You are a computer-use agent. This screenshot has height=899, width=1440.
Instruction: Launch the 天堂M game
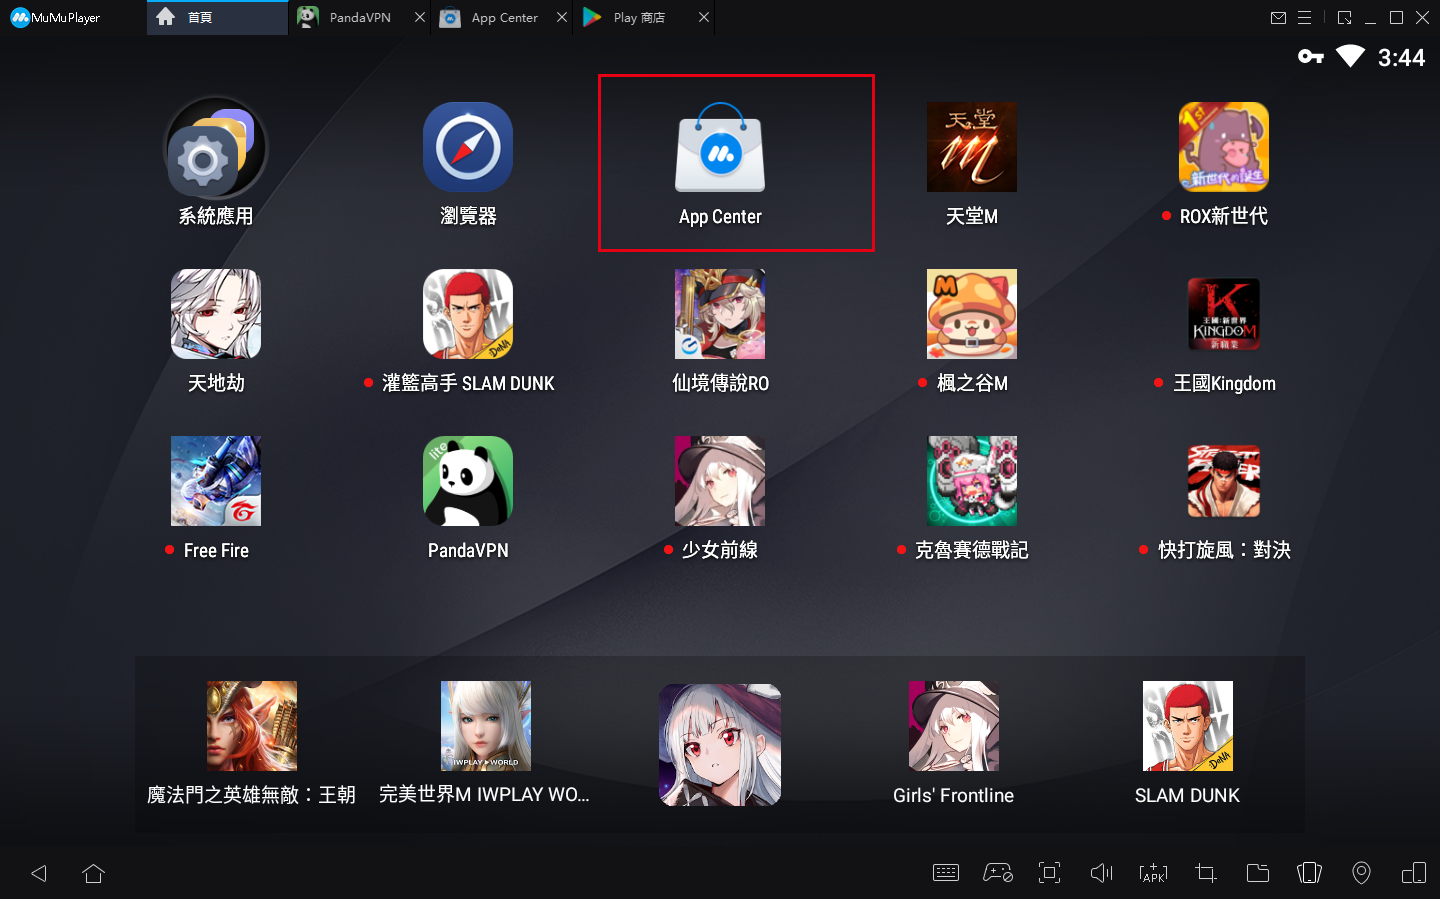click(x=972, y=147)
